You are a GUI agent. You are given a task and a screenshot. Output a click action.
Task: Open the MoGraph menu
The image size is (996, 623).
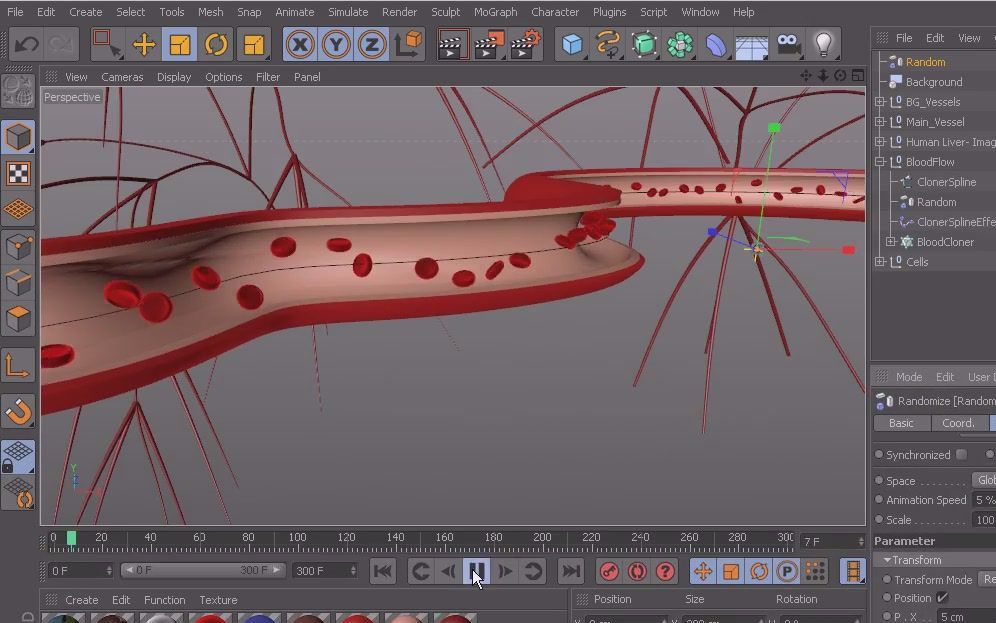495,12
